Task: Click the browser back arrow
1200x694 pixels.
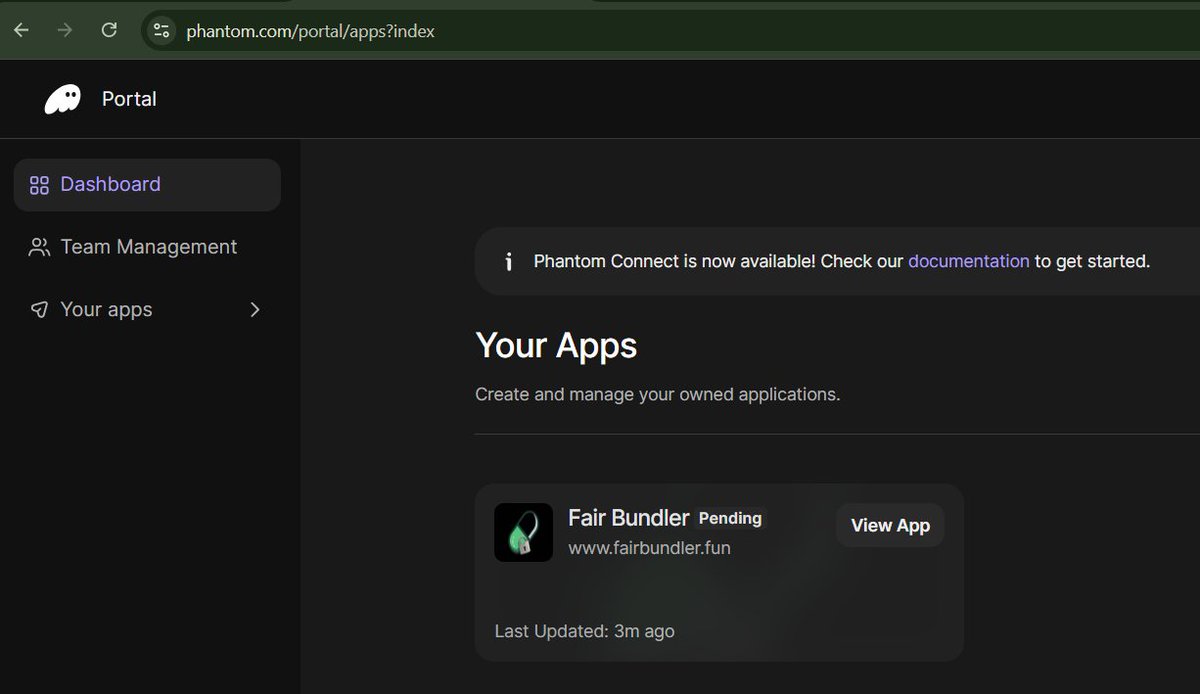Action: tap(21, 30)
